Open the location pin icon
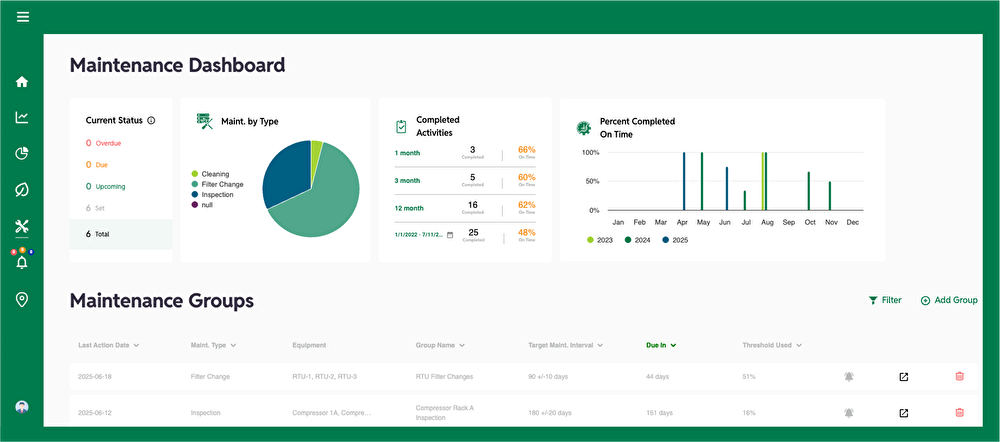This screenshot has width=1000, height=442. point(22,299)
